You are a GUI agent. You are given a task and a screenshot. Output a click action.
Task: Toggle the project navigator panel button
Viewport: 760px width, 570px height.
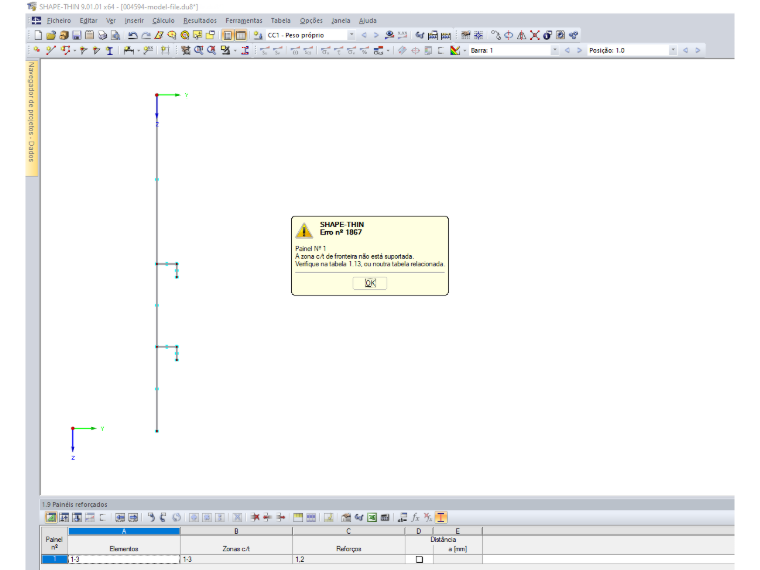point(227,35)
